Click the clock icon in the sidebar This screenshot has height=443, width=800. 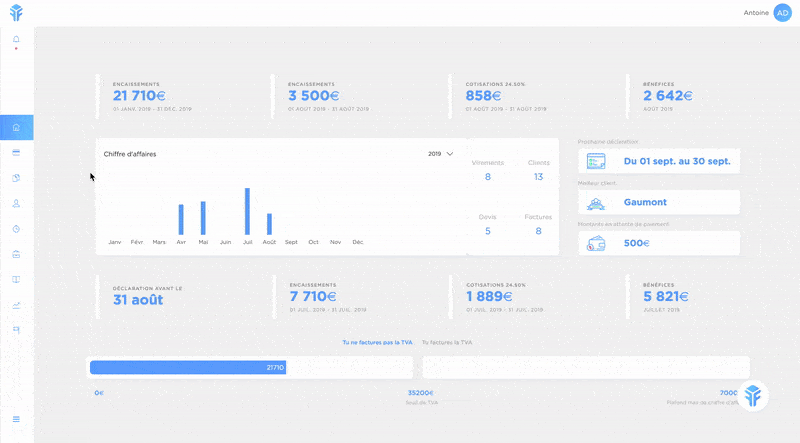16,229
